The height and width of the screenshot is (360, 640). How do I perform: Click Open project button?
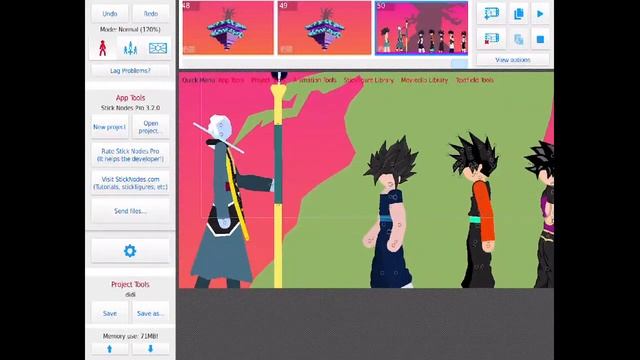tap(151, 127)
